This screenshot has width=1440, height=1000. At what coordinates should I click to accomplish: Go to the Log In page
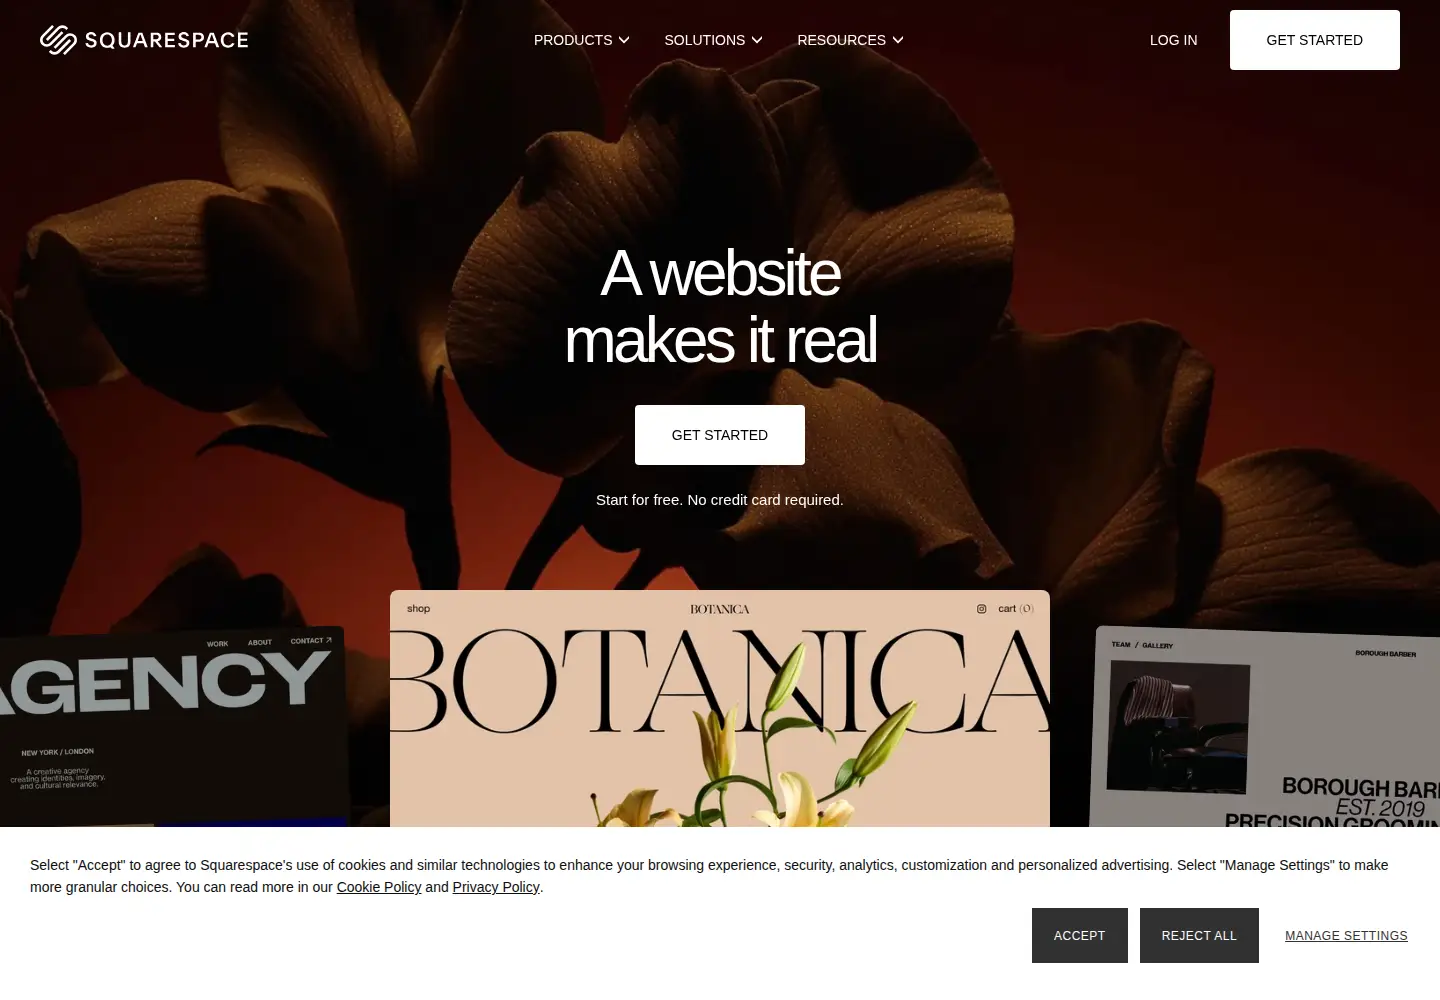click(x=1174, y=40)
